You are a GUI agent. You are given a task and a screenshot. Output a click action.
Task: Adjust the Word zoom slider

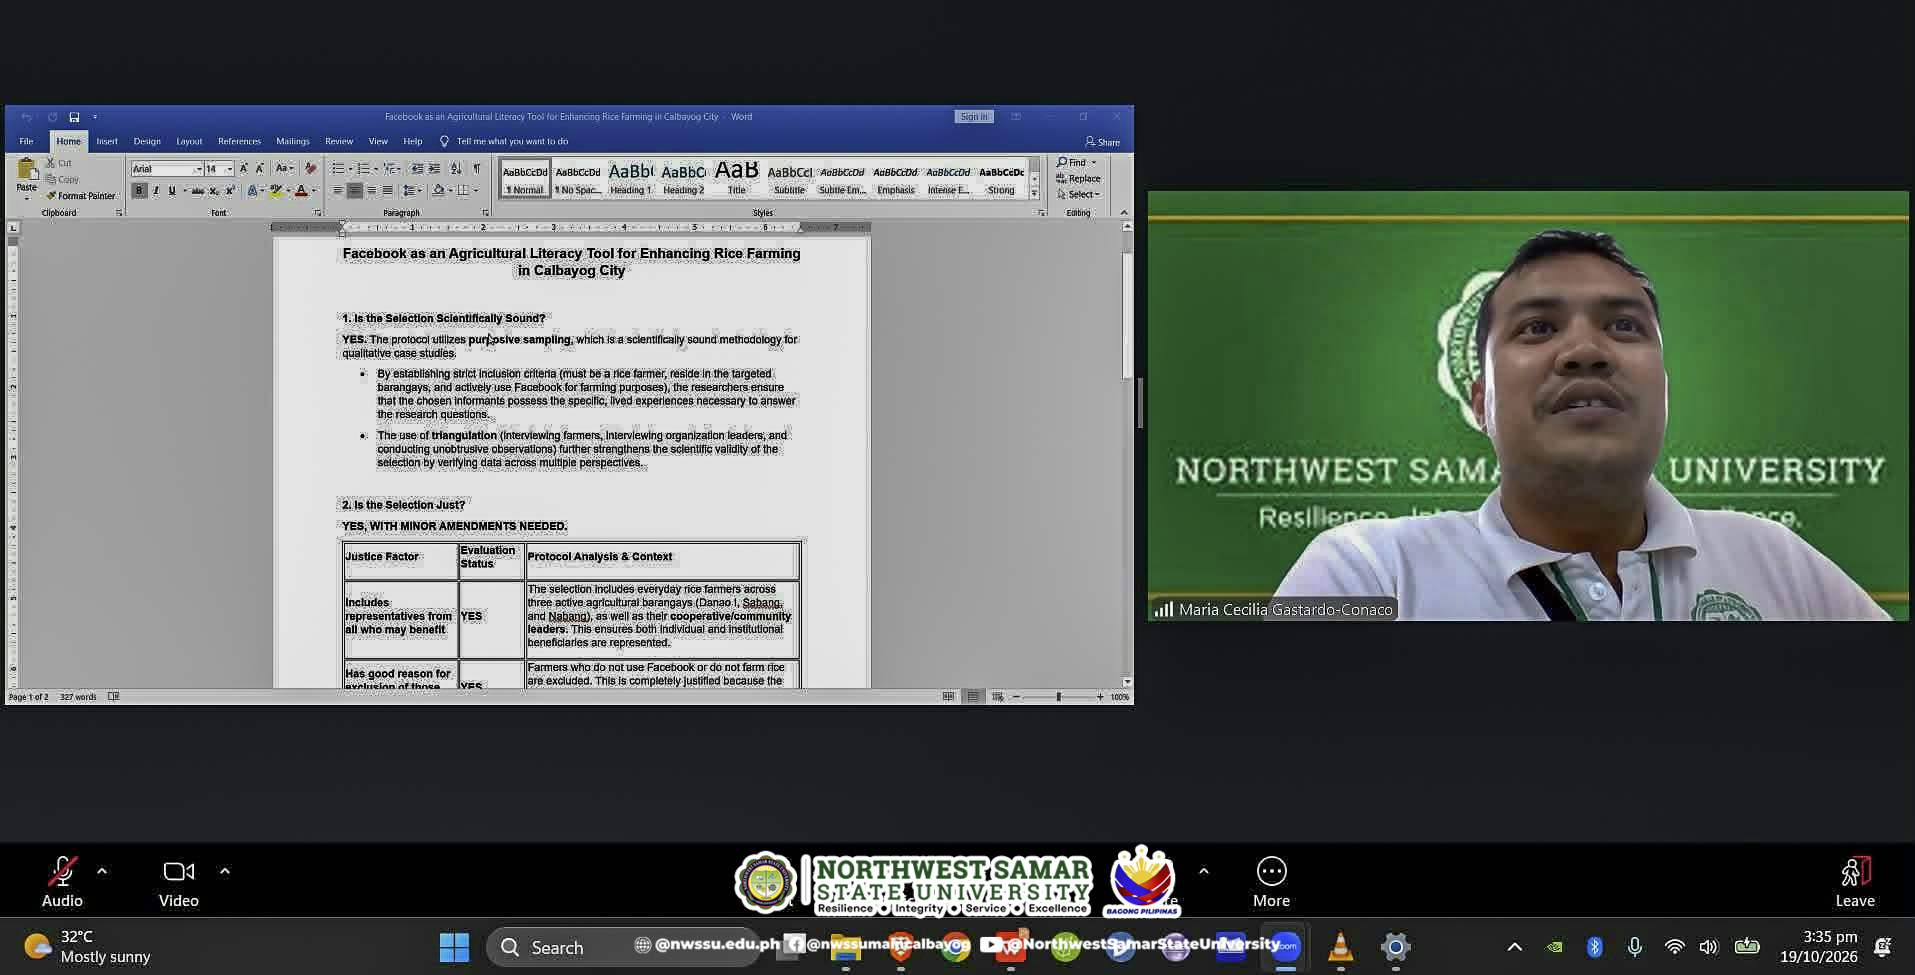tap(1058, 697)
